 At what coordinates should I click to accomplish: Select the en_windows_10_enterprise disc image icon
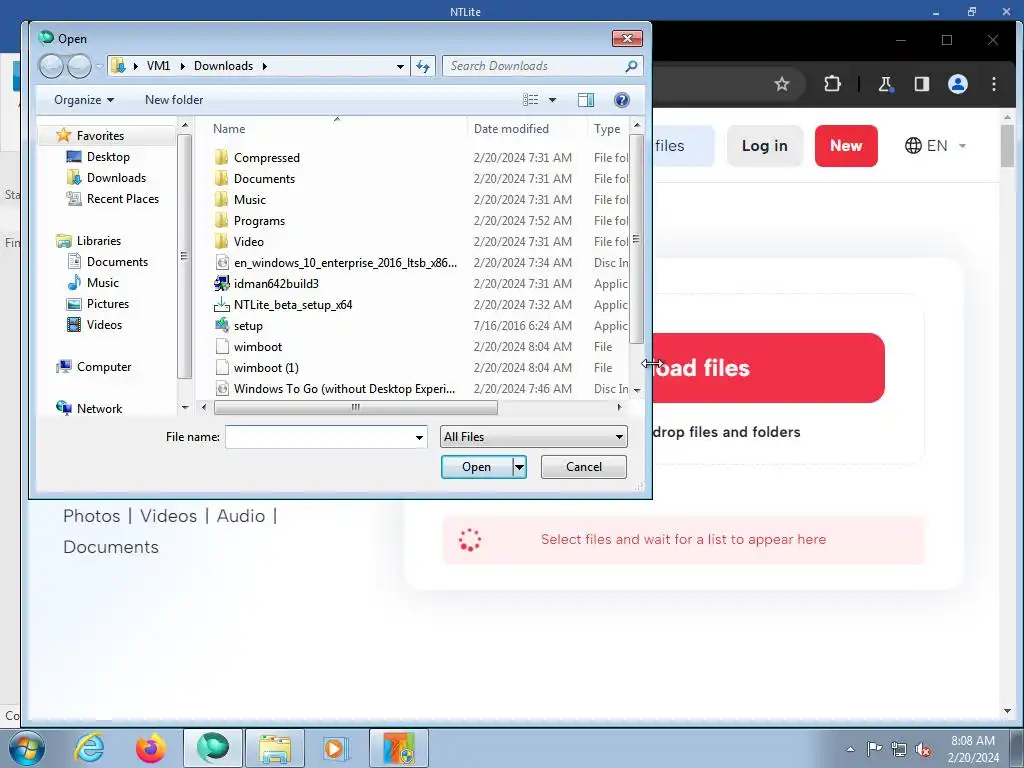(222, 263)
